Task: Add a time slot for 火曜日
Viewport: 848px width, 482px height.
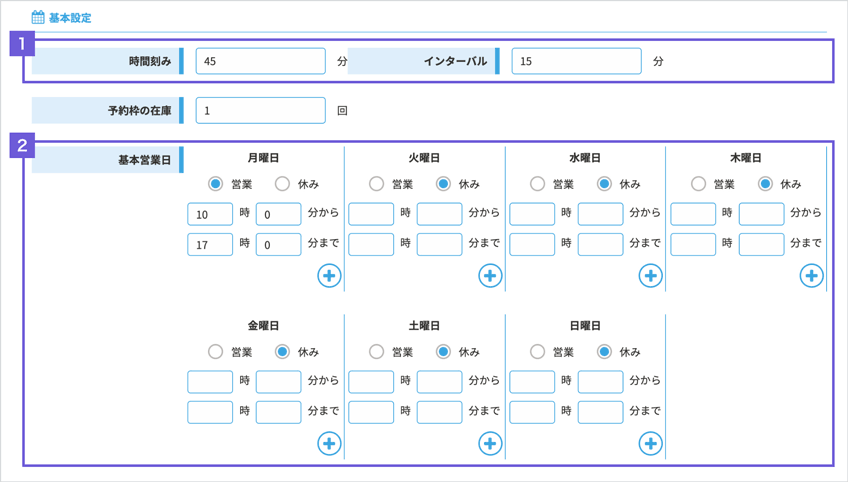Action: pyautogui.click(x=490, y=276)
